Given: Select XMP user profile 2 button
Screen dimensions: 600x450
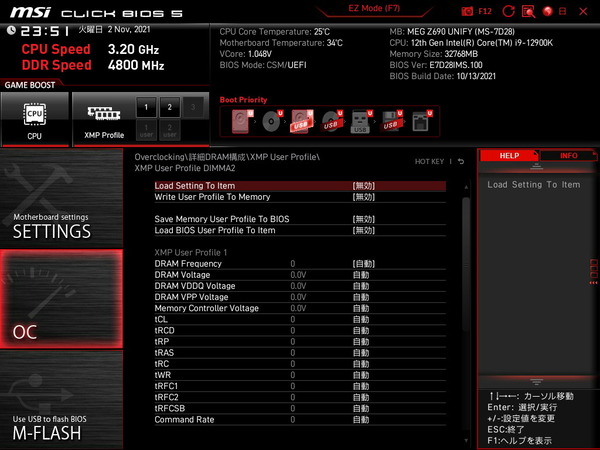Looking at the screenshot, I should tap(170, 130).
